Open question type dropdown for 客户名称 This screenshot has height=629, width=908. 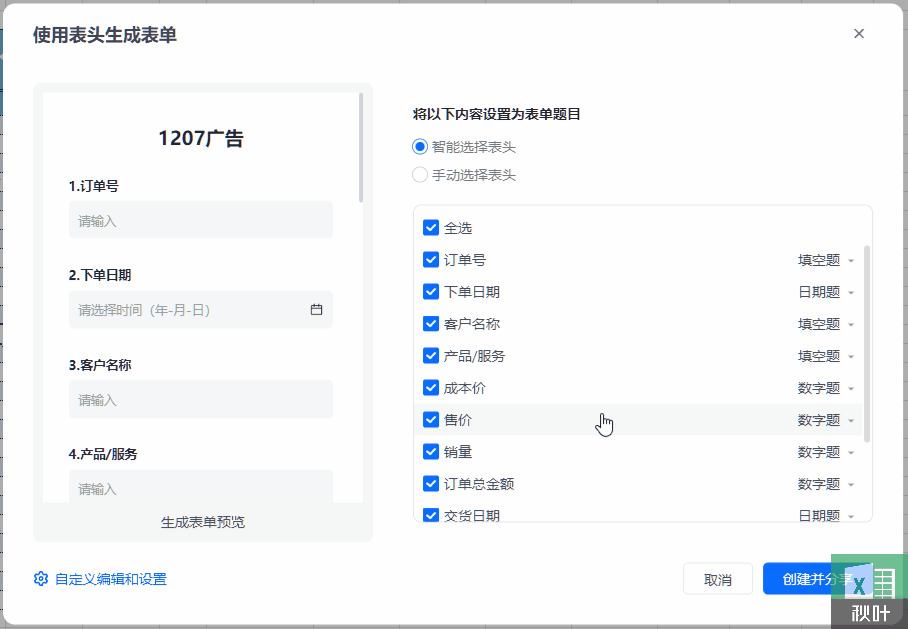826,324
